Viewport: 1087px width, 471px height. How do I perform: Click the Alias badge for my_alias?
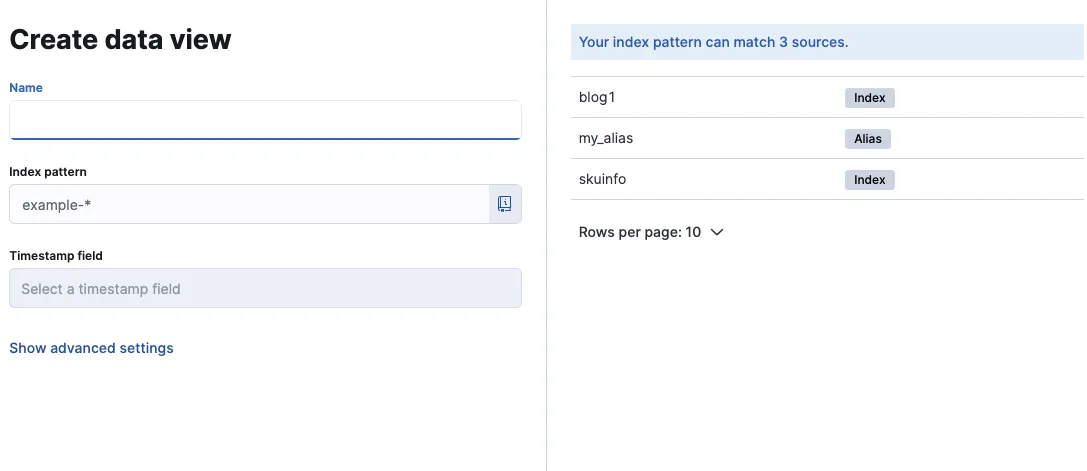[x=867, y=139]
